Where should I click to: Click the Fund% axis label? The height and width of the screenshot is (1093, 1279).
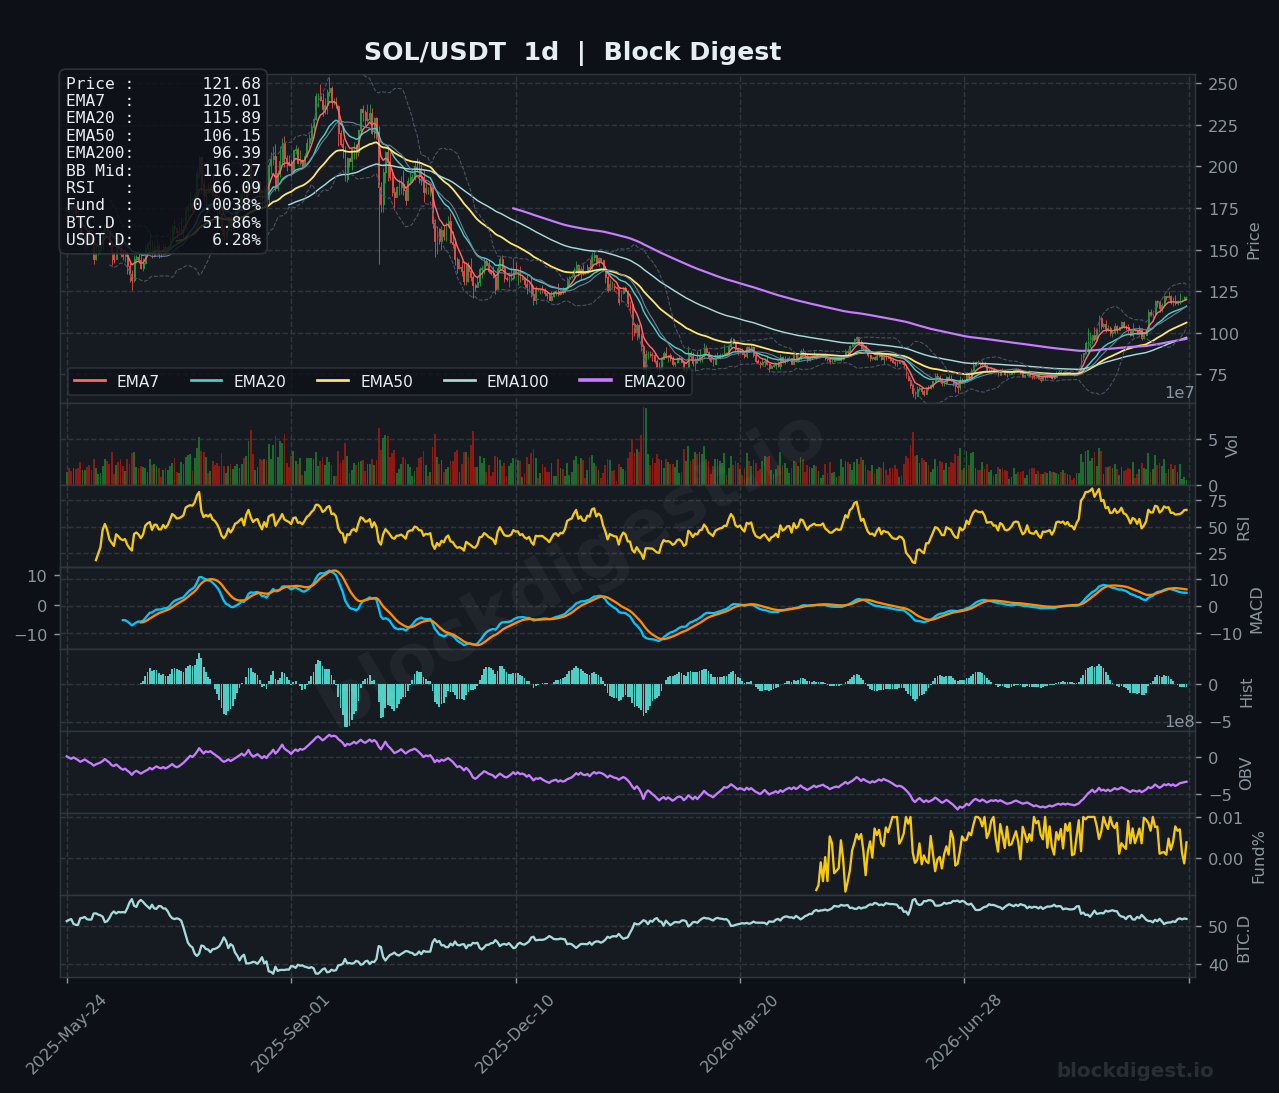pos(1259,856)
